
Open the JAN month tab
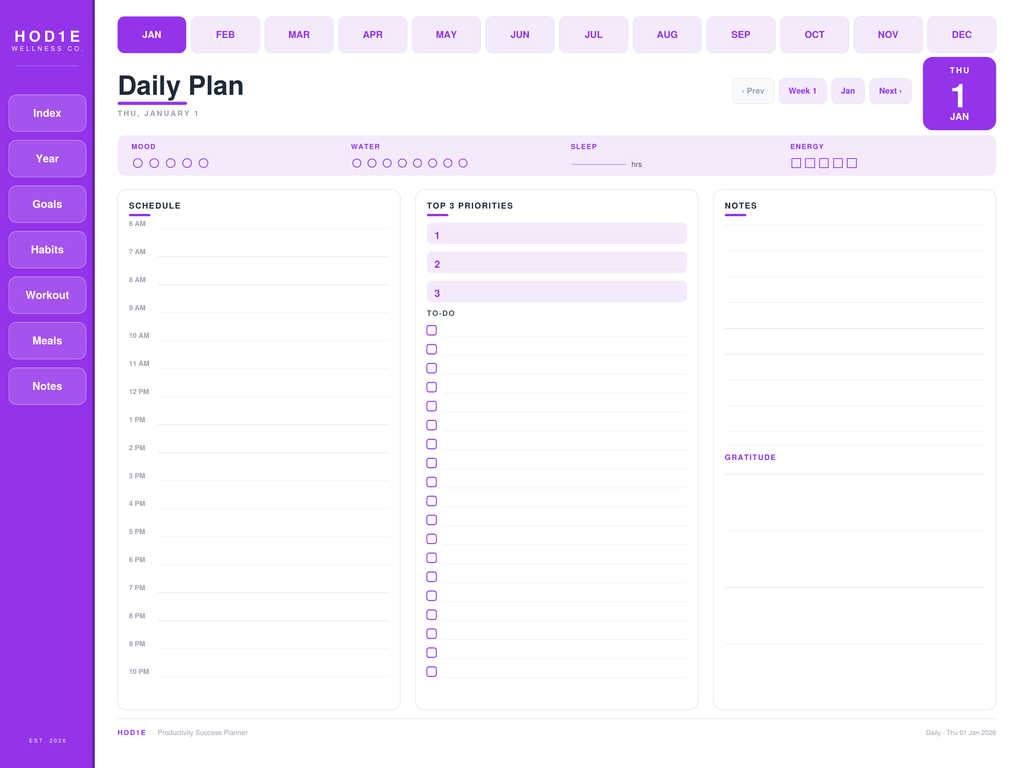pyautogui.click(x=152, y=35)
